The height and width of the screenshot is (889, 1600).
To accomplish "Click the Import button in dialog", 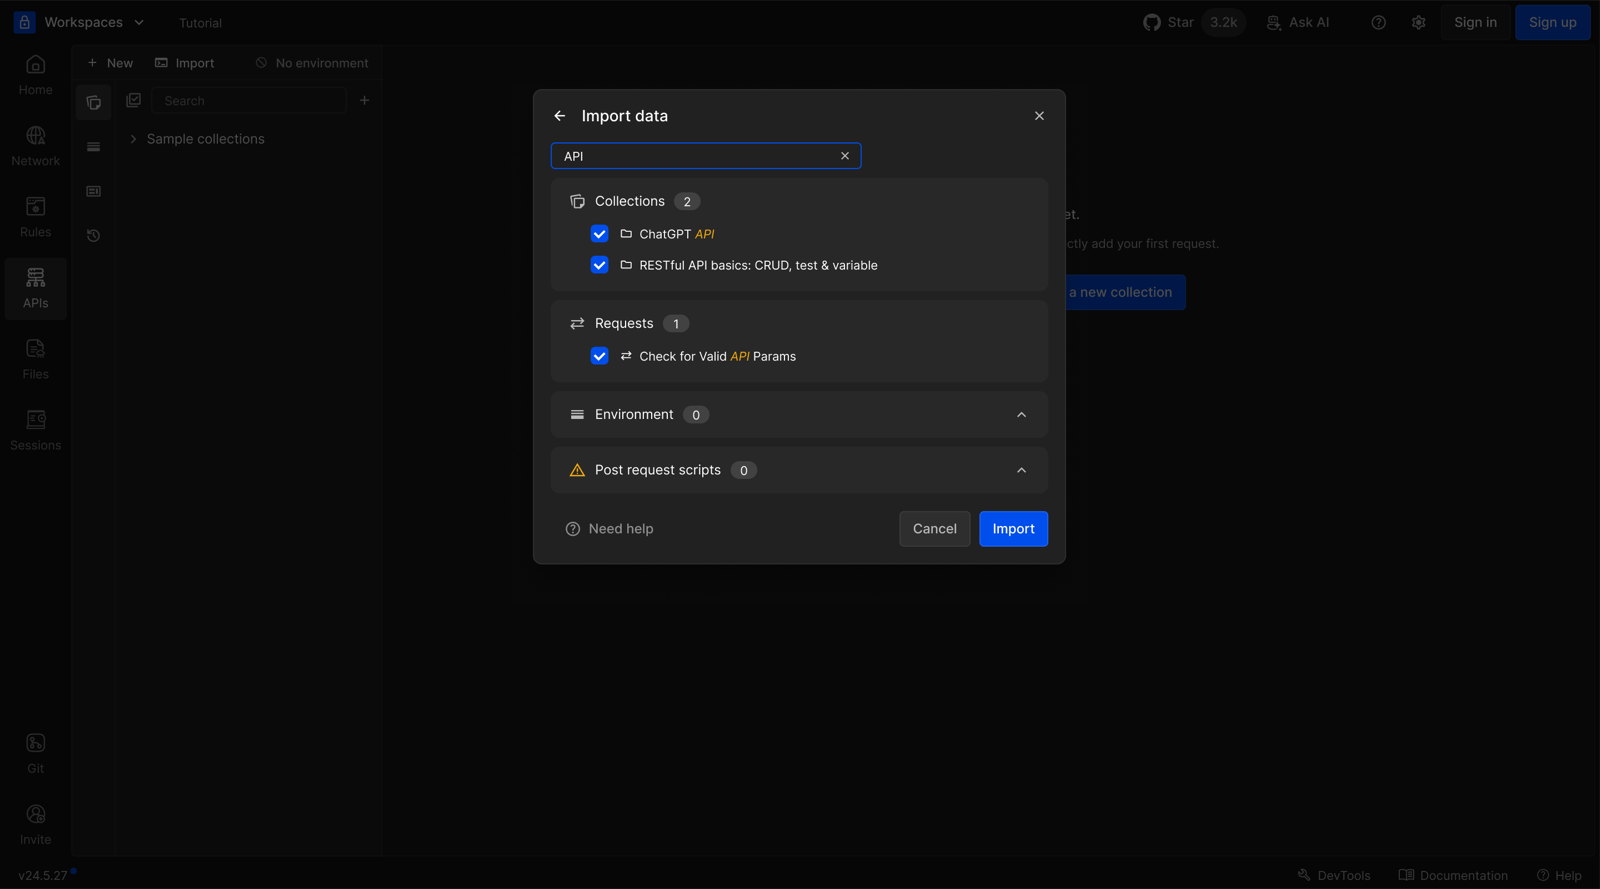I will [1013, 529].
